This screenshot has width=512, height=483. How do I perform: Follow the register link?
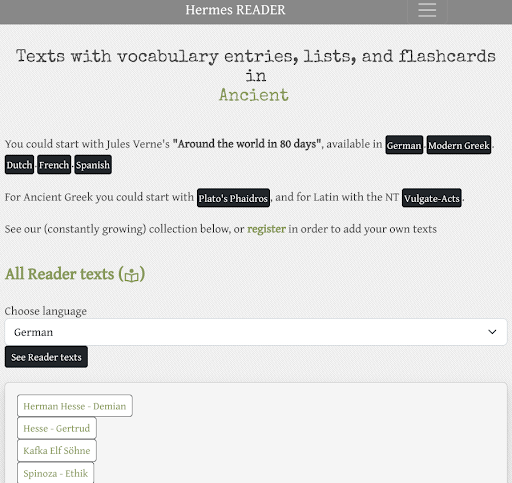[x=266, y=229]
